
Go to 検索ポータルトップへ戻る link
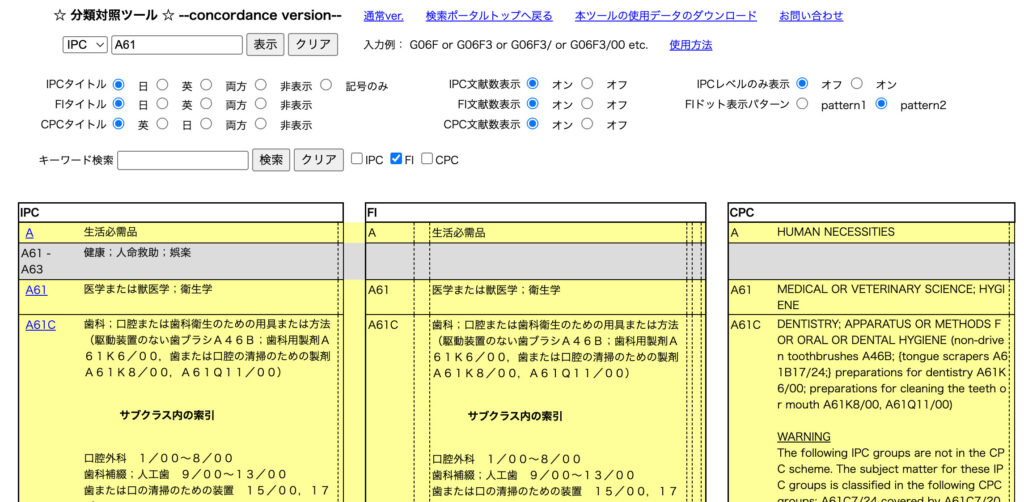tap(489, 16)
